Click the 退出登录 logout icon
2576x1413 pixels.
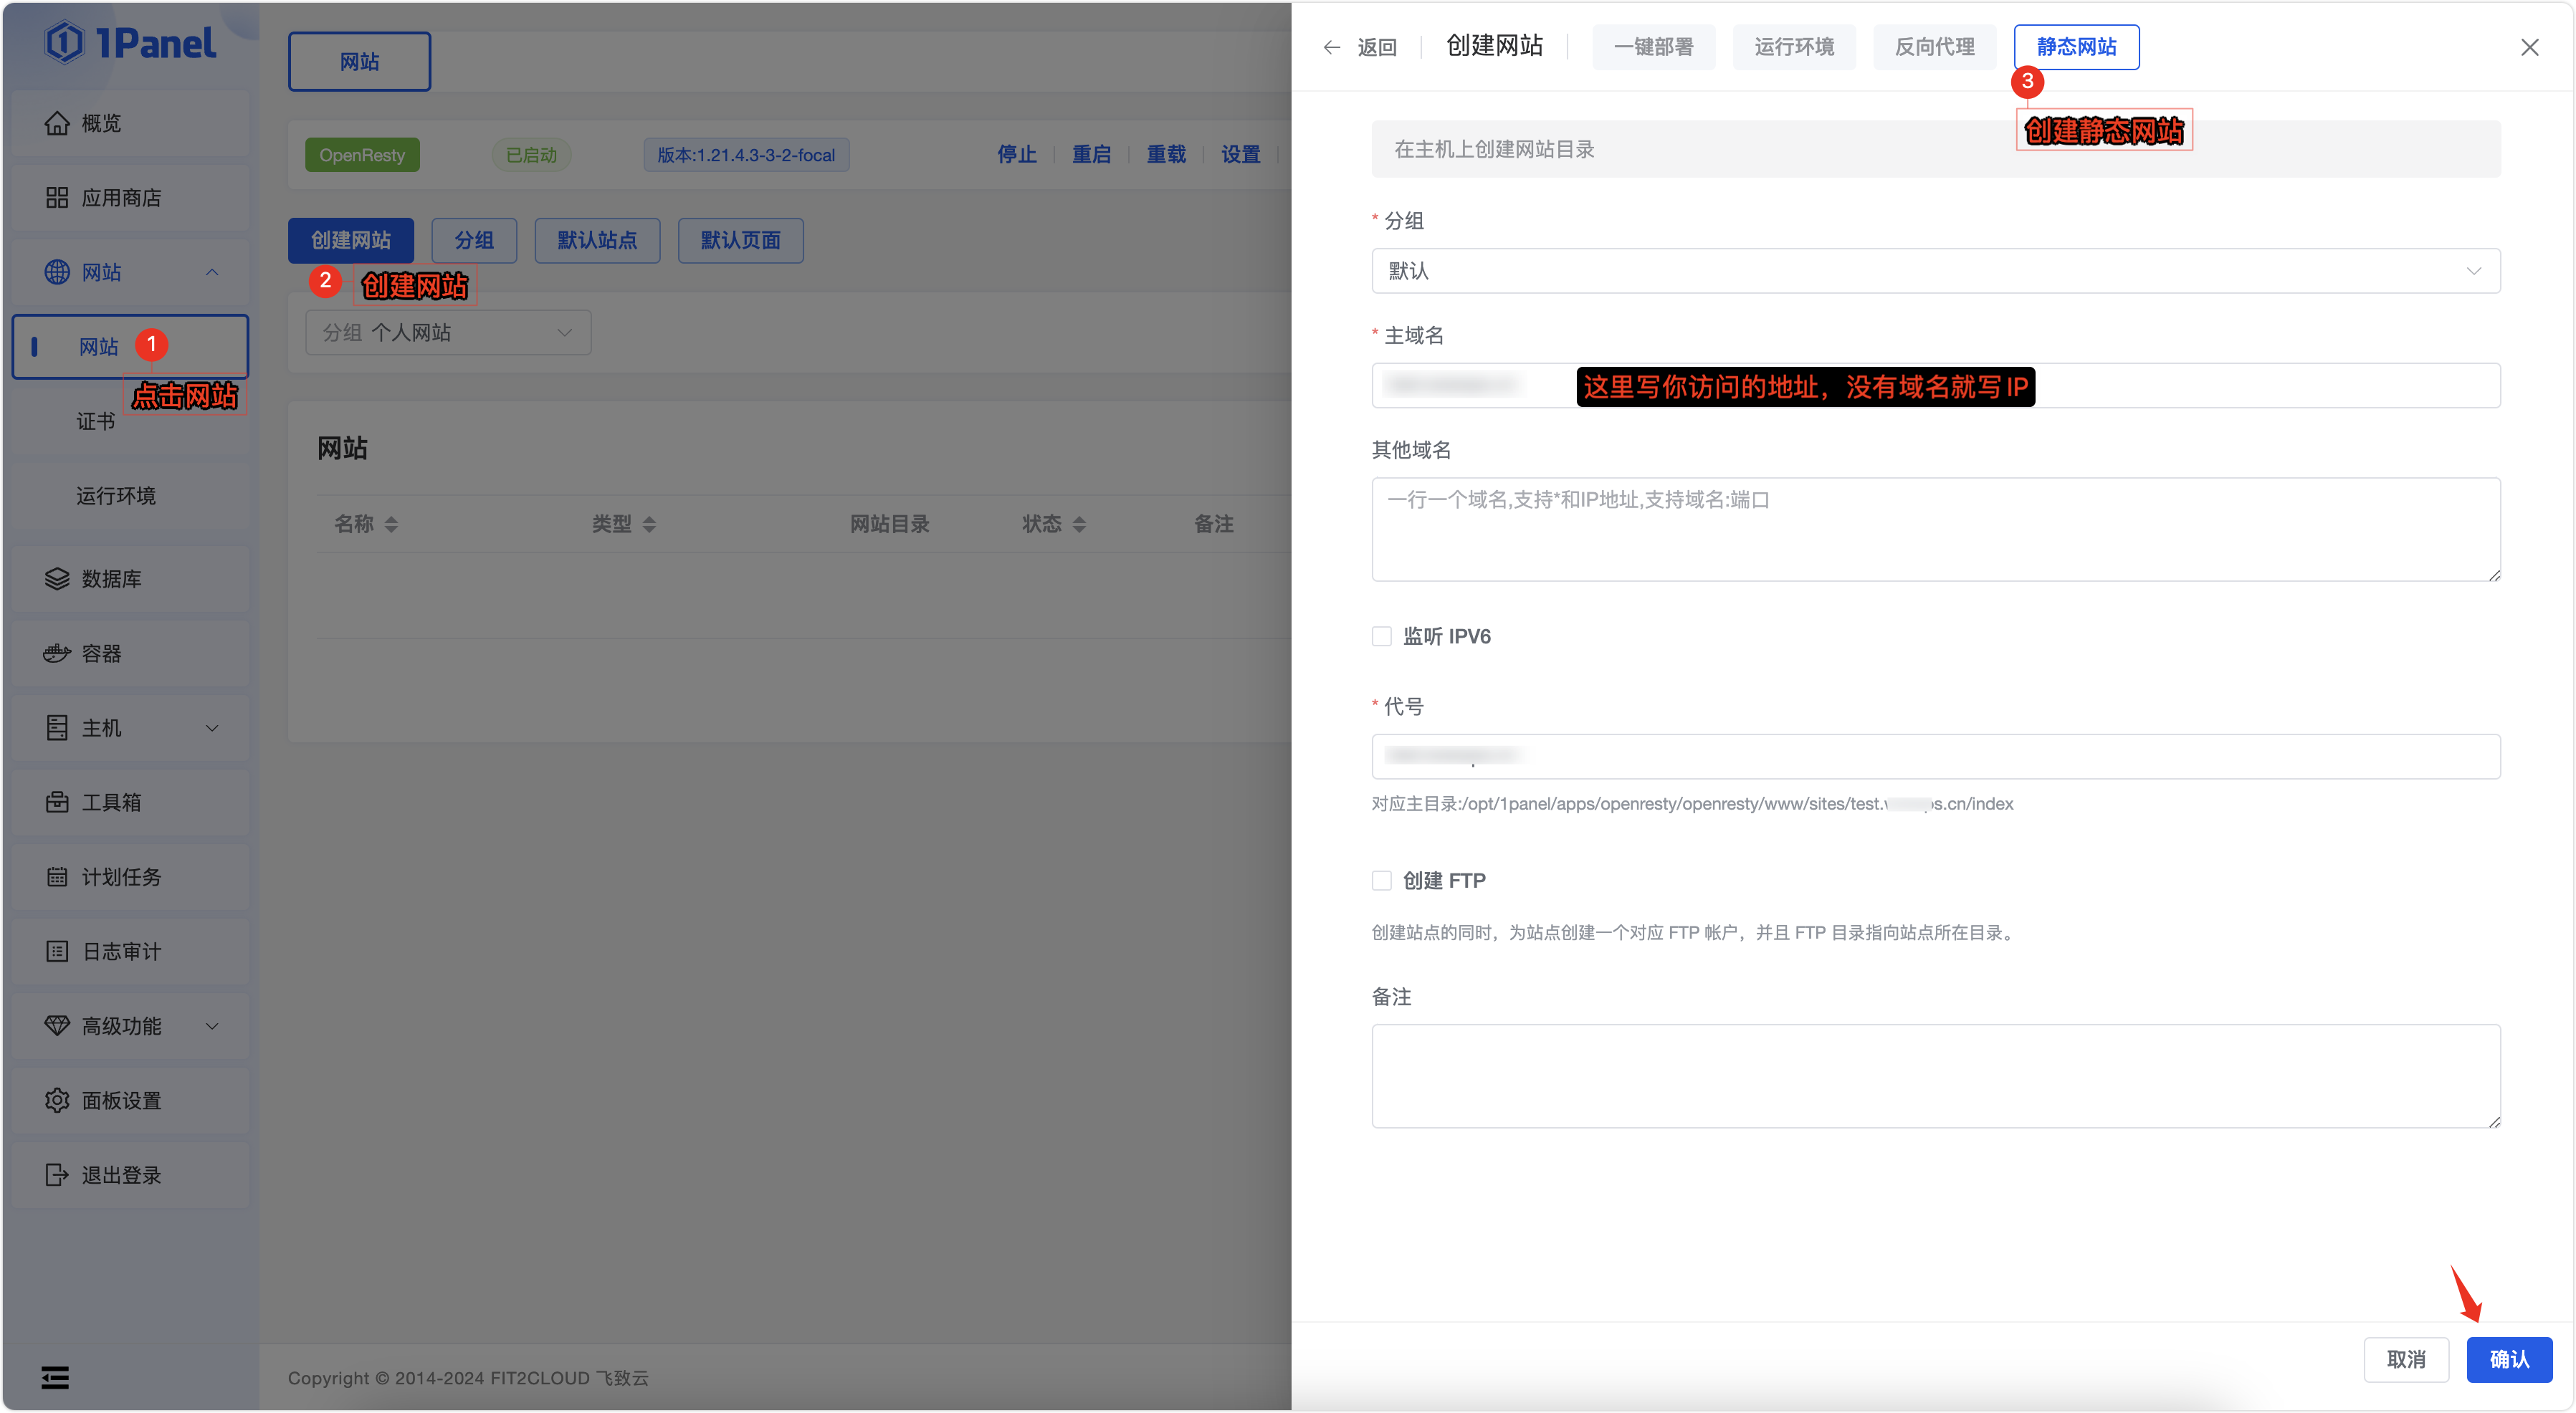(57, 1175)
